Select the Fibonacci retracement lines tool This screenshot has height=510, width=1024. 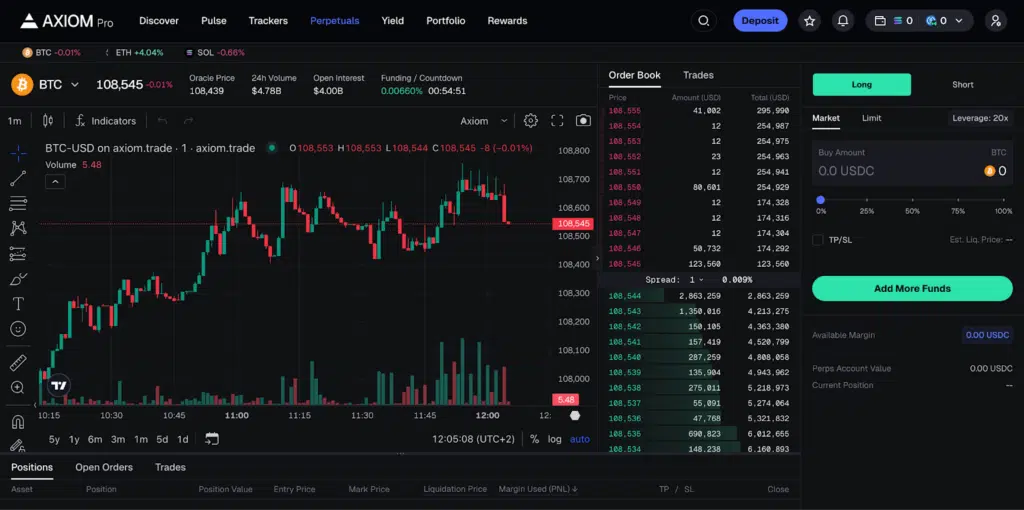18,204
